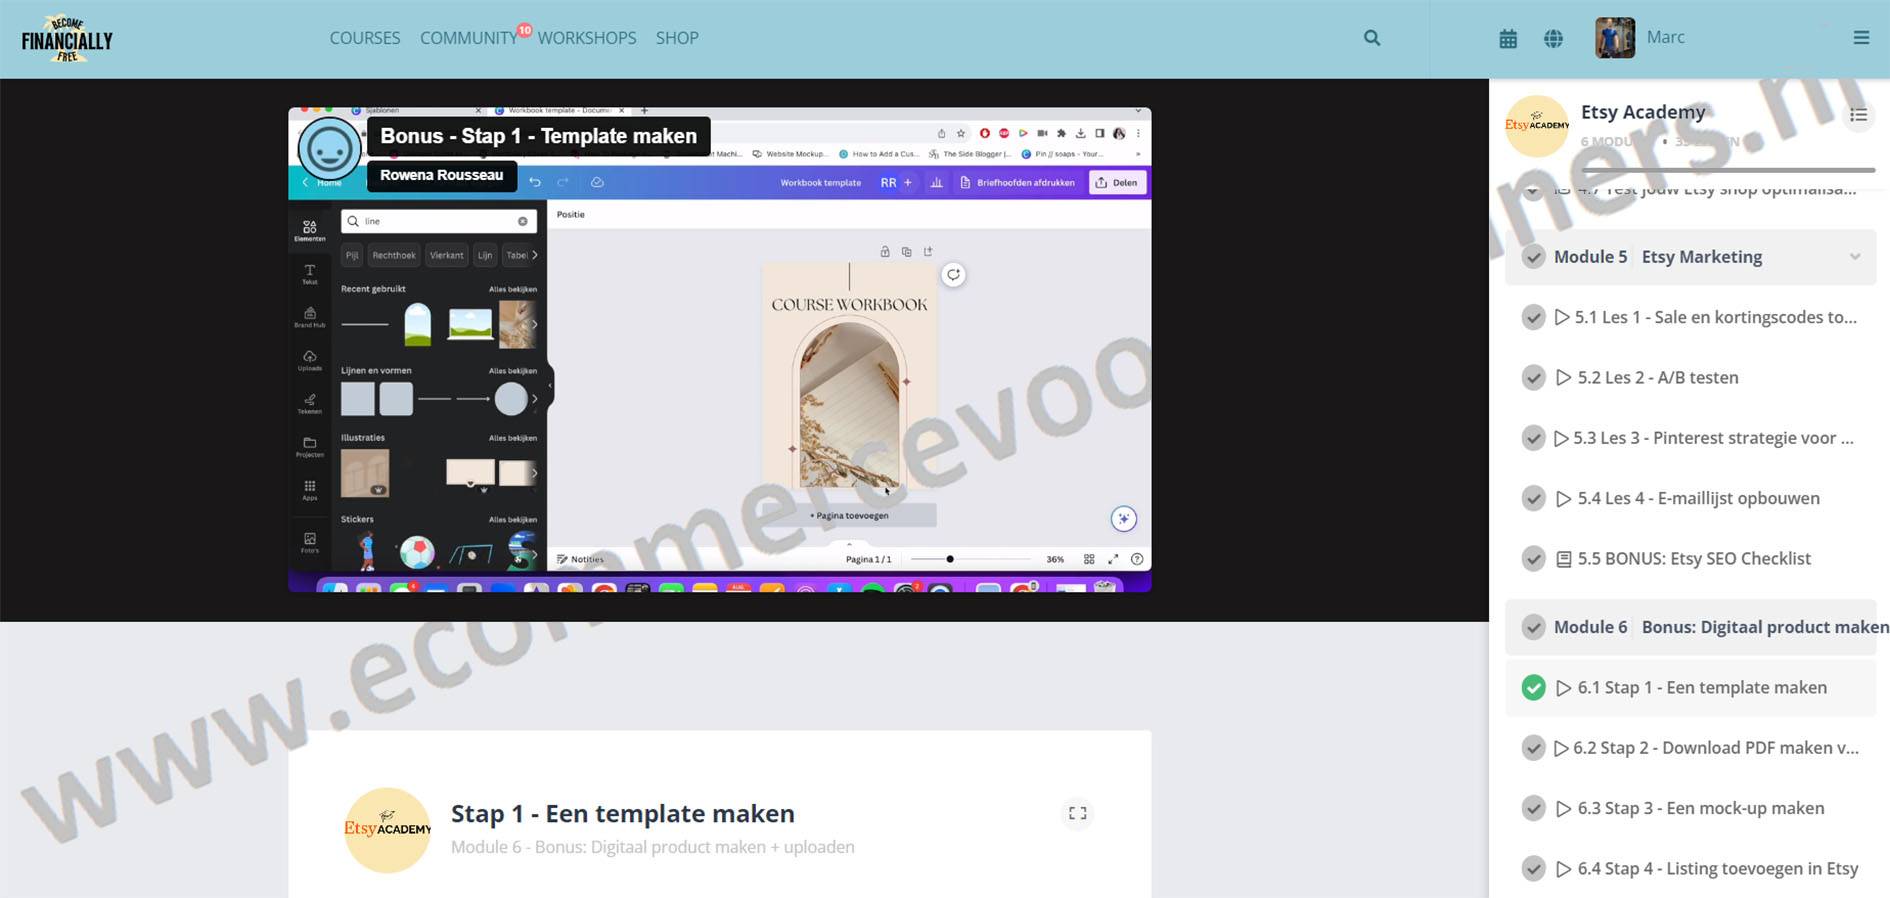
Task: Open the COURSES menu item
Action: click(x=364, y=38)
